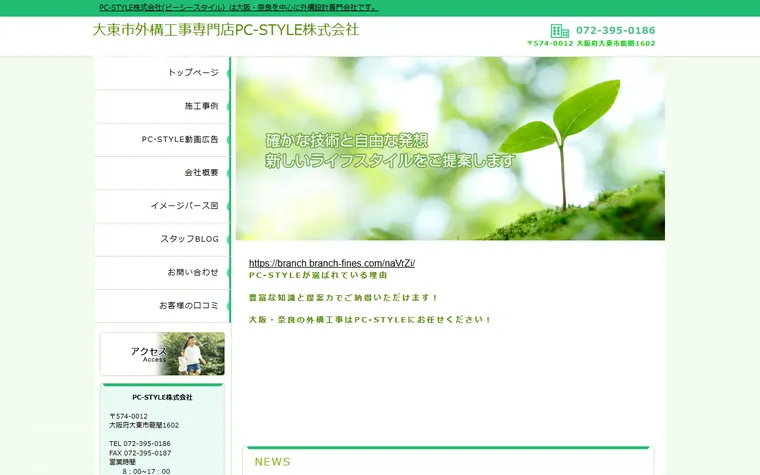Open スタッフBLOG from sidebar

(x=163, y=239)
